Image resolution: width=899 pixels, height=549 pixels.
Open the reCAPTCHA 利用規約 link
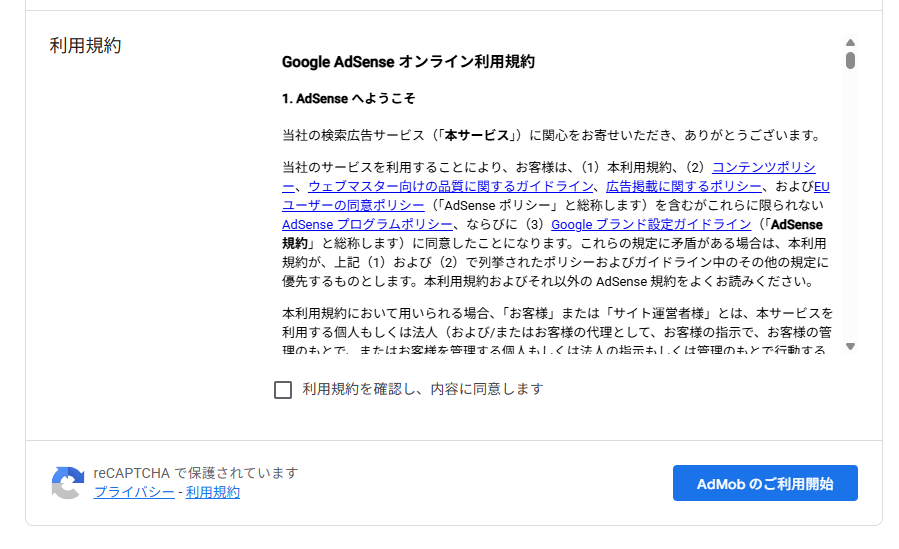[212, 492]
